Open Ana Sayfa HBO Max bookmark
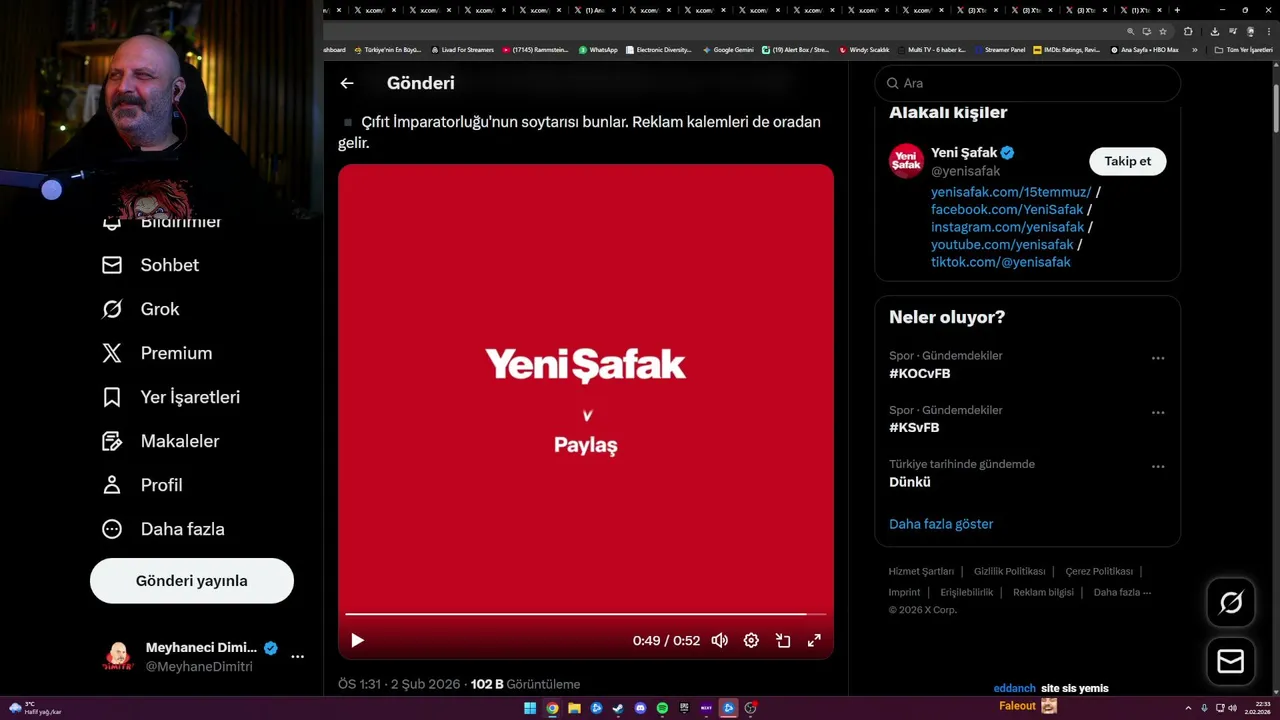This screenshot has width=1280, height=720. coord(1144,50)
